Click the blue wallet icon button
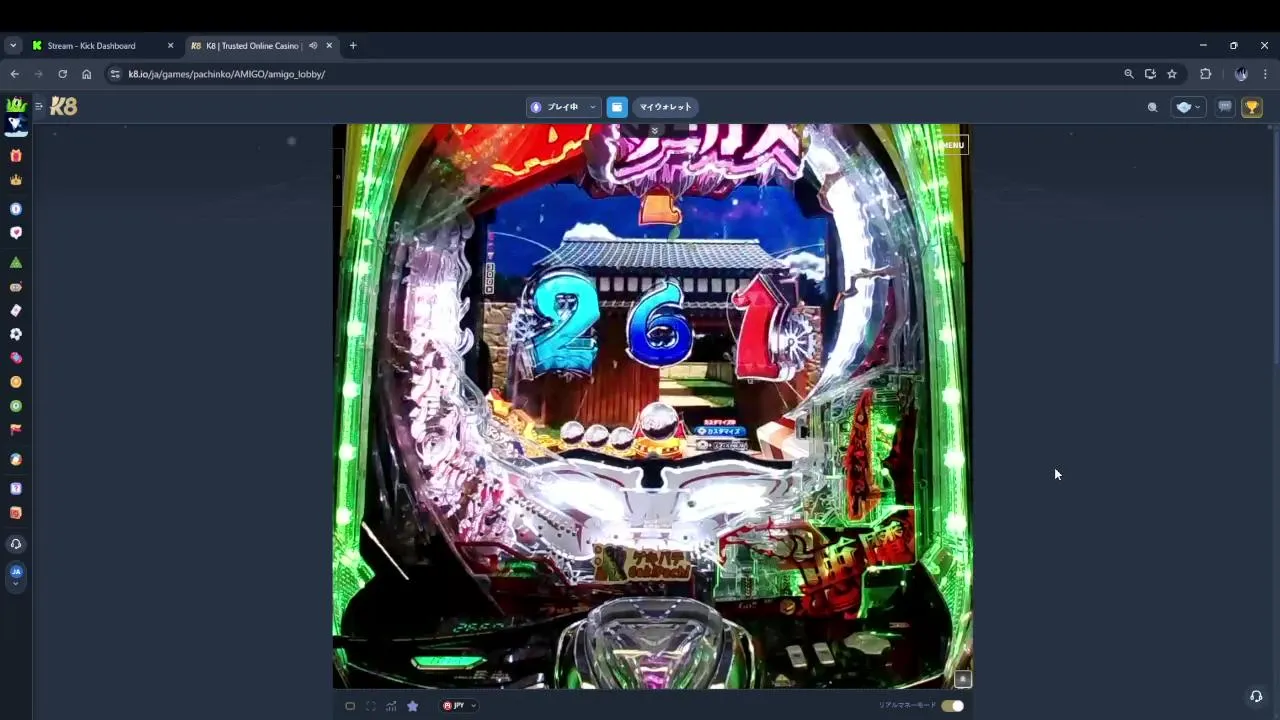Viewport: 1280px width, 720px height. pos(617,107)
